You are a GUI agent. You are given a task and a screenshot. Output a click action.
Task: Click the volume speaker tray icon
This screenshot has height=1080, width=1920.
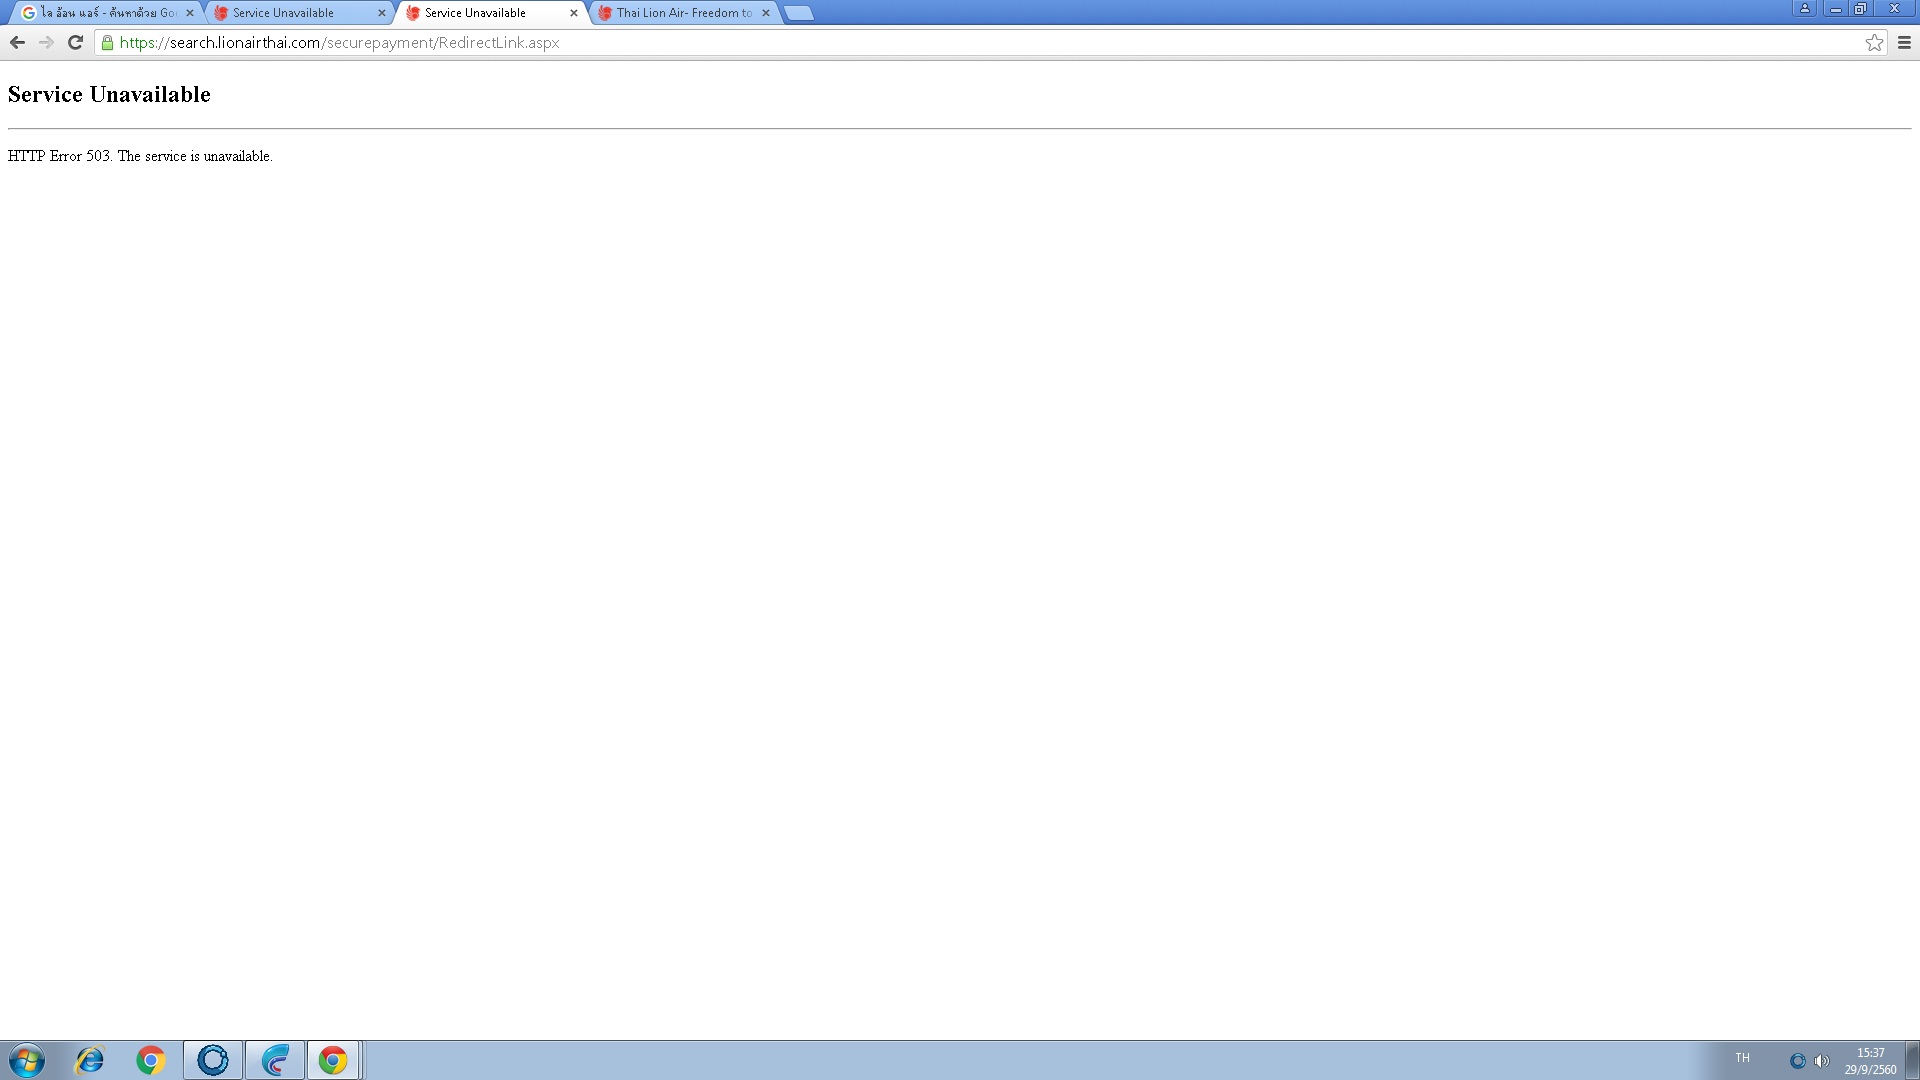[x=1821, y=1061]
